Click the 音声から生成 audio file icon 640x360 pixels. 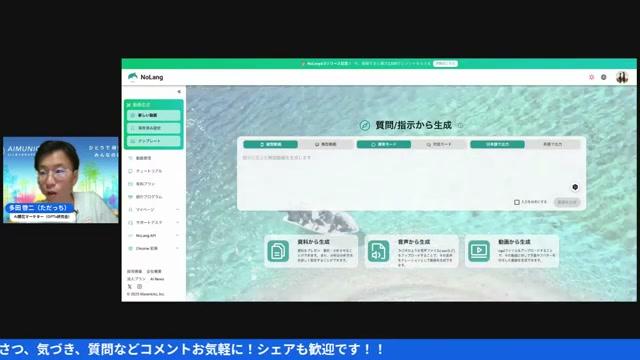(378, 251)
